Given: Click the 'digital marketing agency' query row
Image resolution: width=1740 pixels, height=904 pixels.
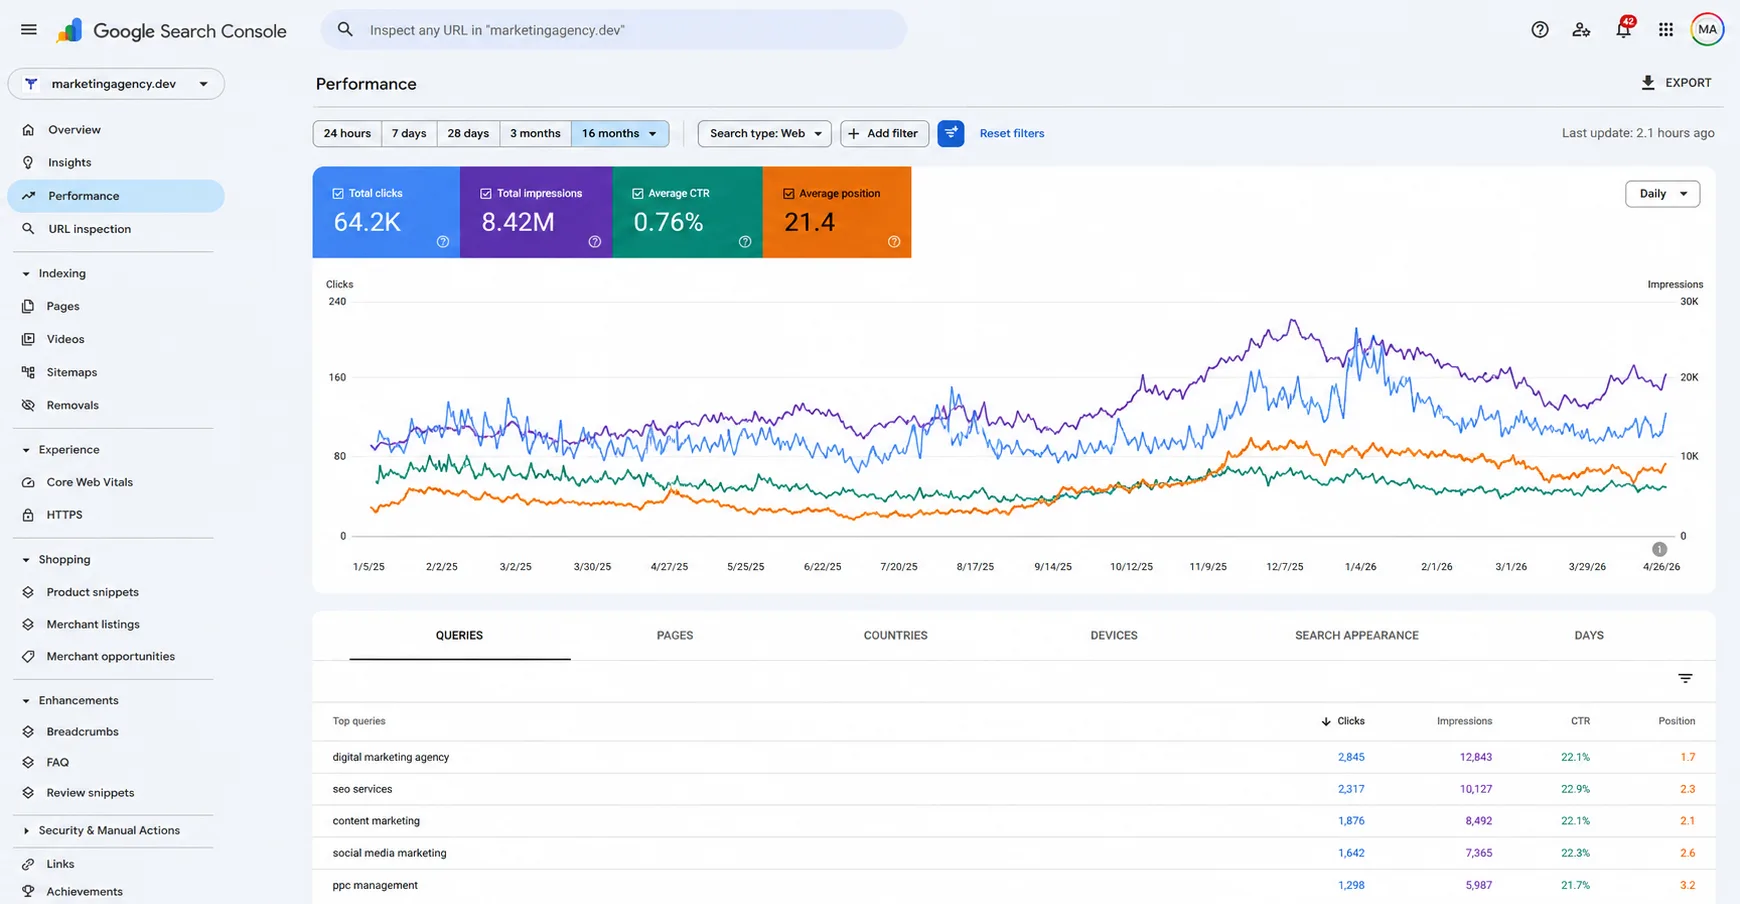Looking at the screenshot, I should (x=1014, y=757).
